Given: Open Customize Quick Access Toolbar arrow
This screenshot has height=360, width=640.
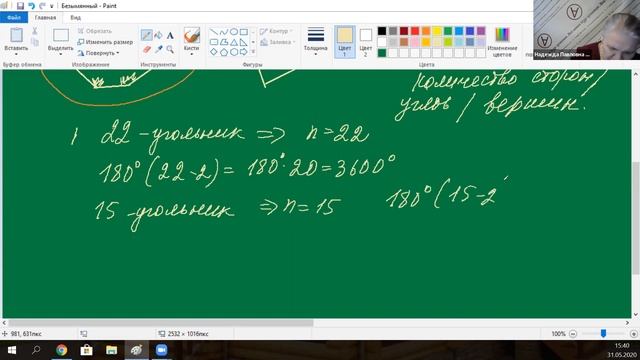Looking at the screenshot, I should [51, 6].
